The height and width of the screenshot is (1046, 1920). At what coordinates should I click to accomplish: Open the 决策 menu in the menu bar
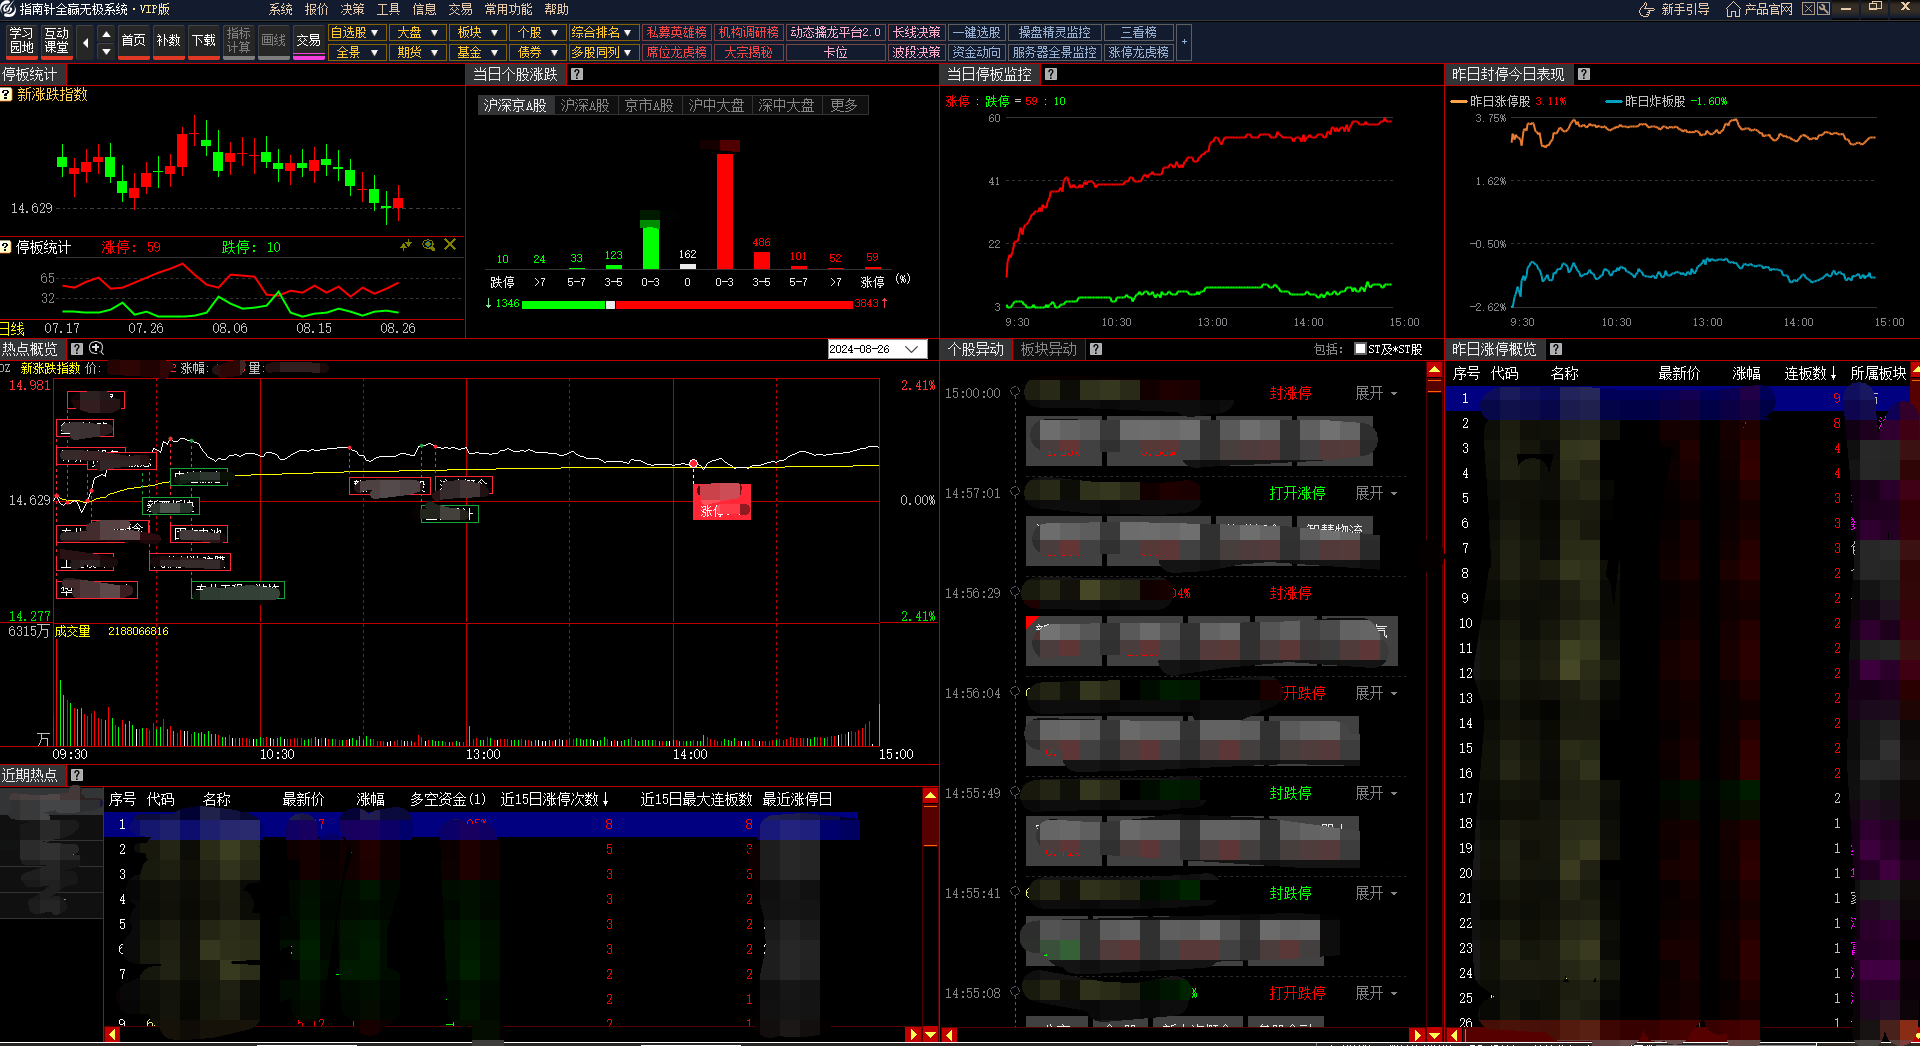(352, 9)
